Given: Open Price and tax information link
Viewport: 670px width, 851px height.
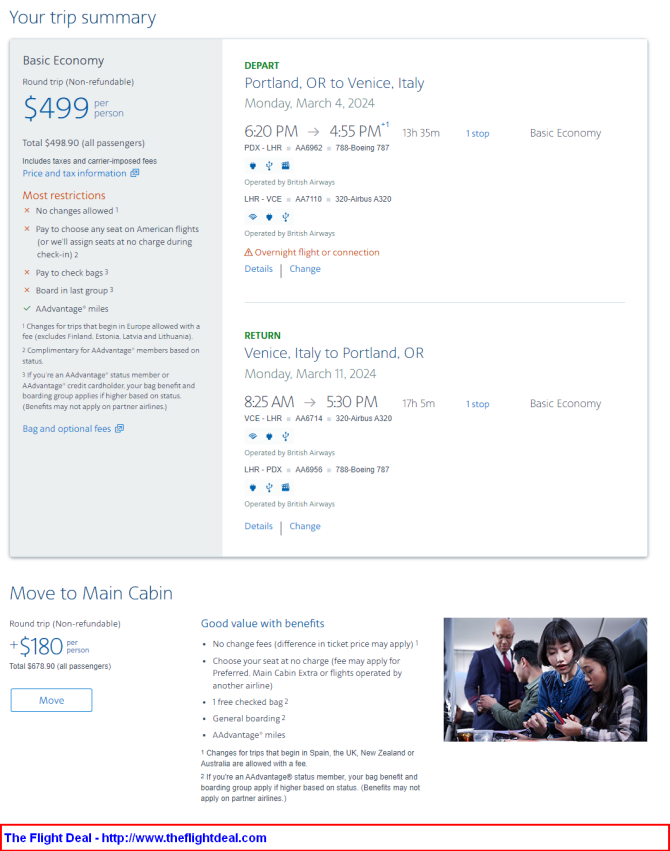Looking at the screenshot, I should click(x=74, y=173).
